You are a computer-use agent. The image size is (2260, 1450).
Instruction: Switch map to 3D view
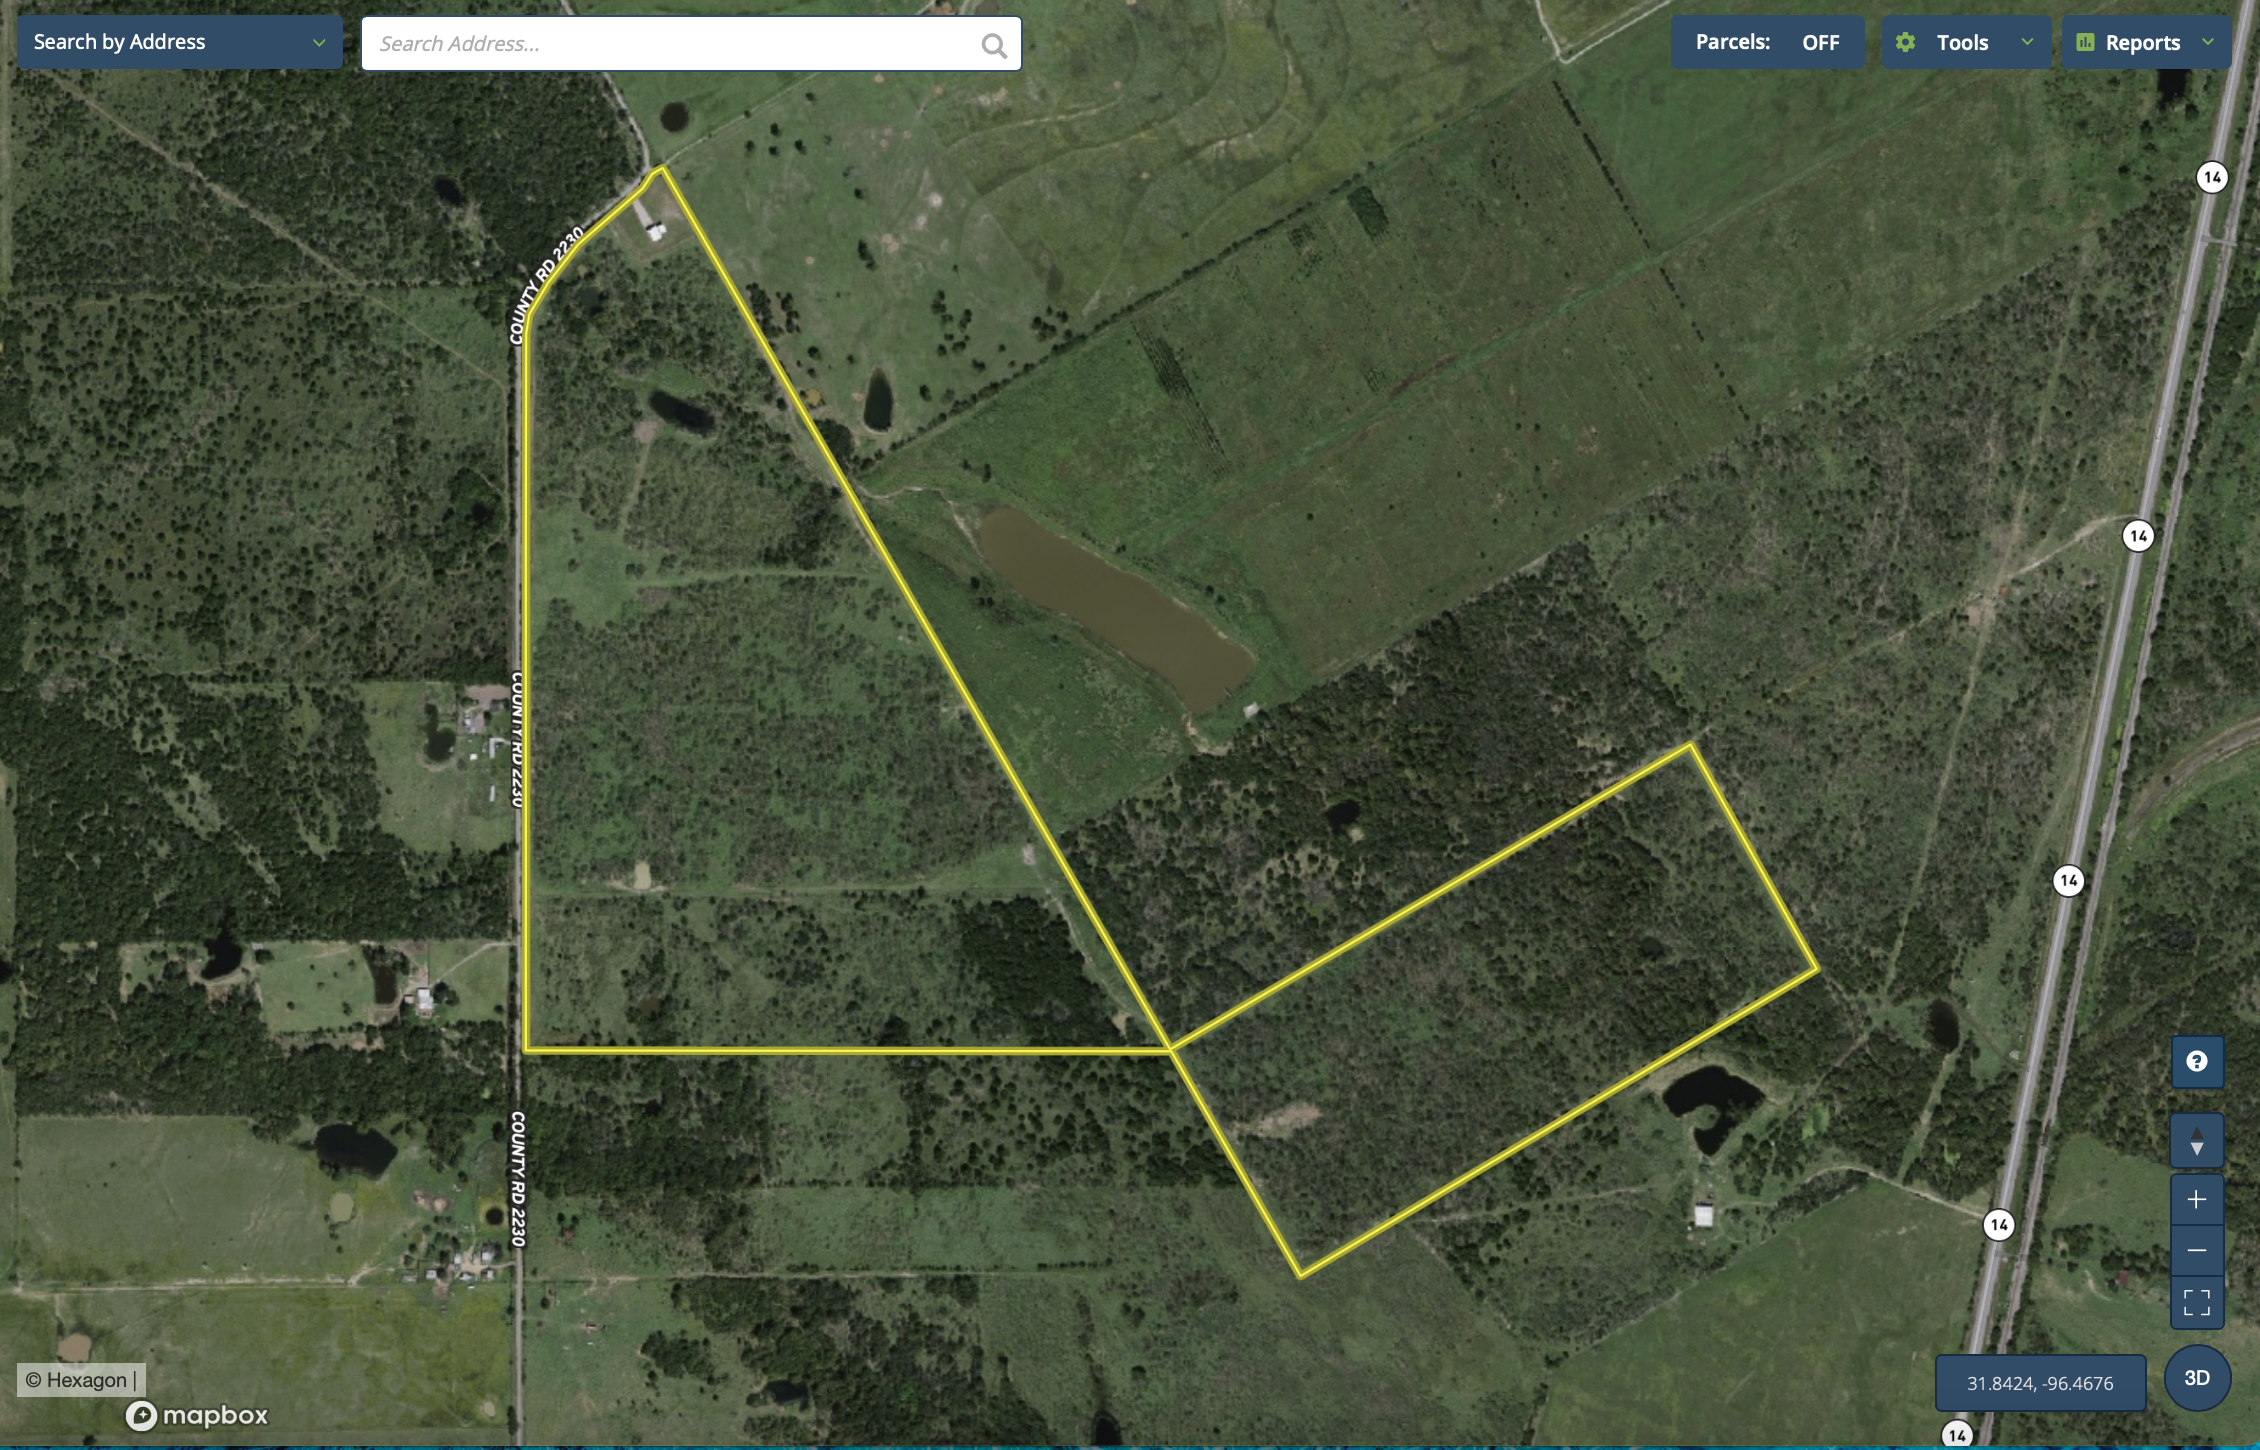pyautogui.click(x=2197, y=1378)
